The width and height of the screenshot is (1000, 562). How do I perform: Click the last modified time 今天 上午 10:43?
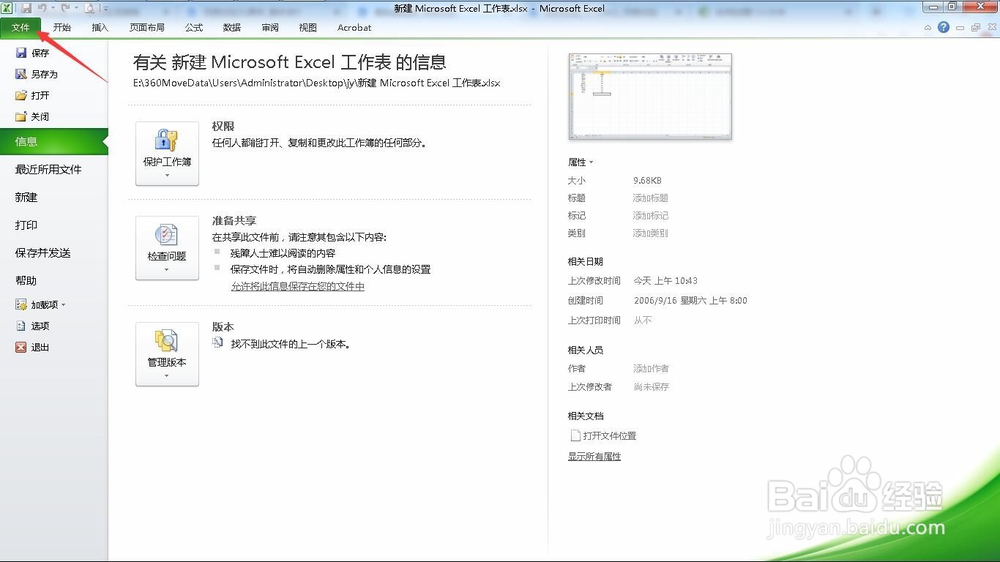tap(665, 281)
